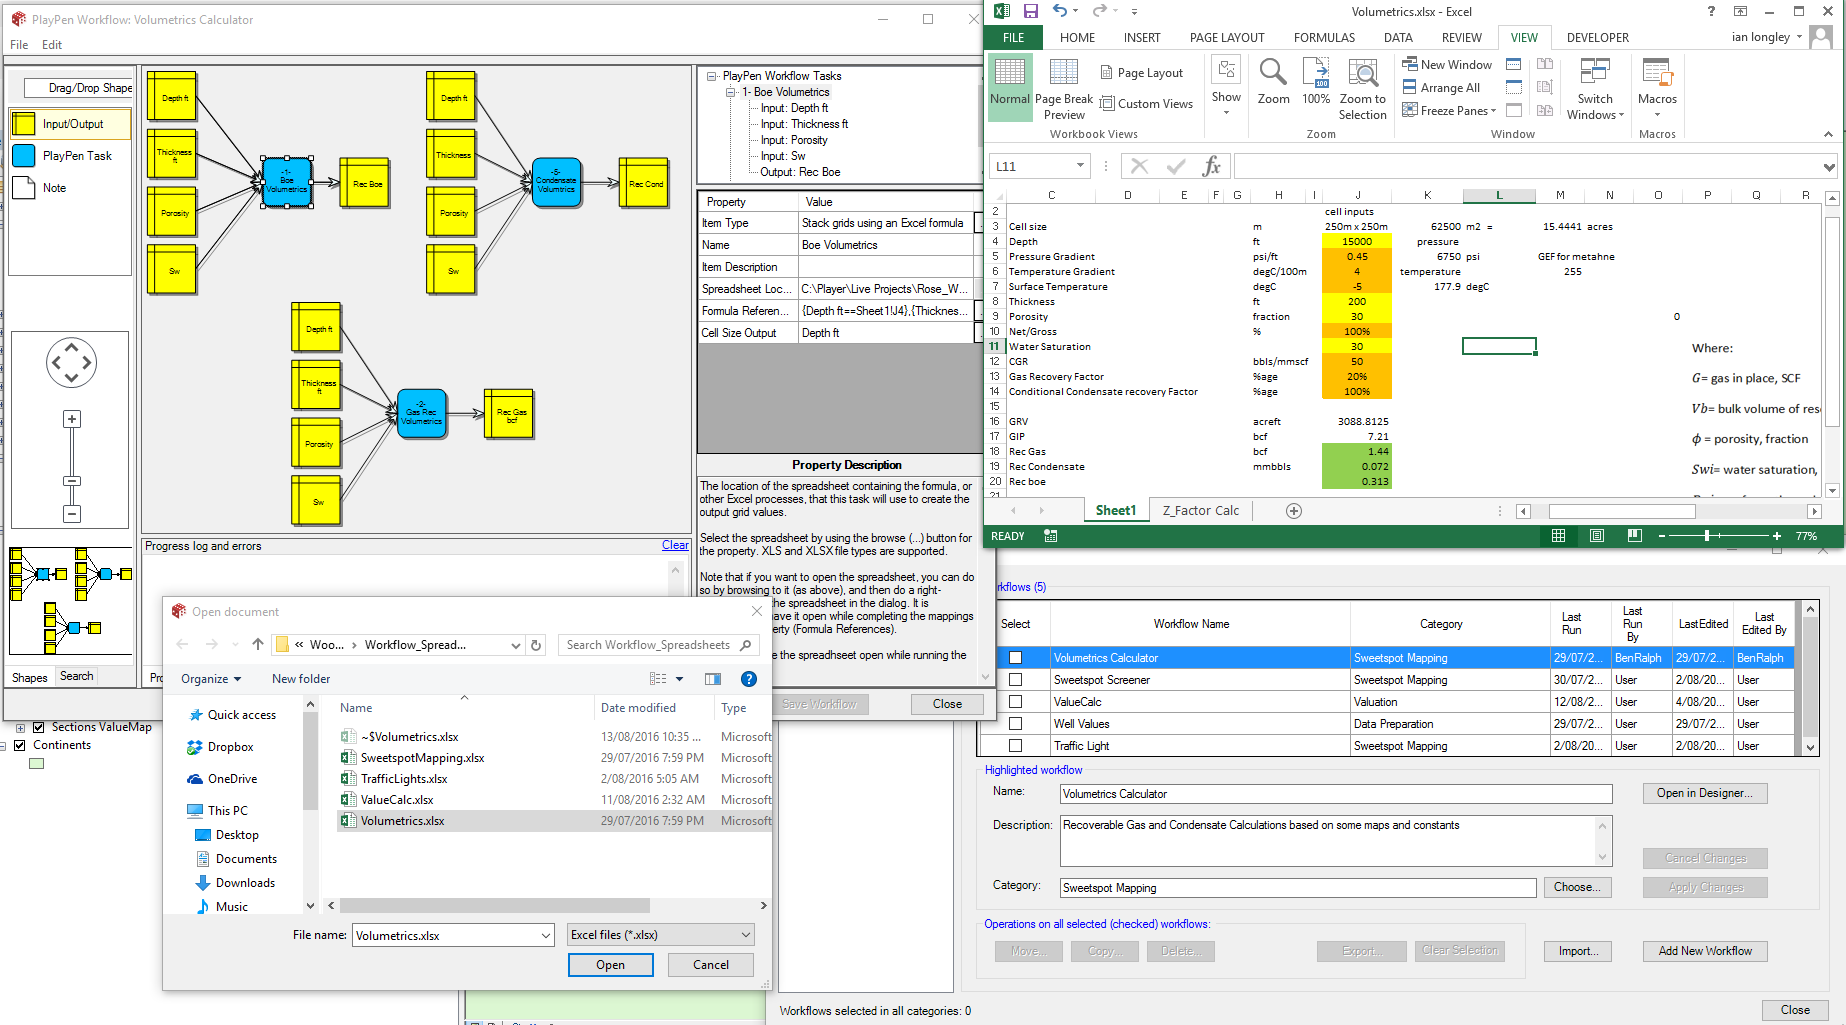Click Open in the Open document dialog
This screenshot has height=1025, width=1846.
610,965
